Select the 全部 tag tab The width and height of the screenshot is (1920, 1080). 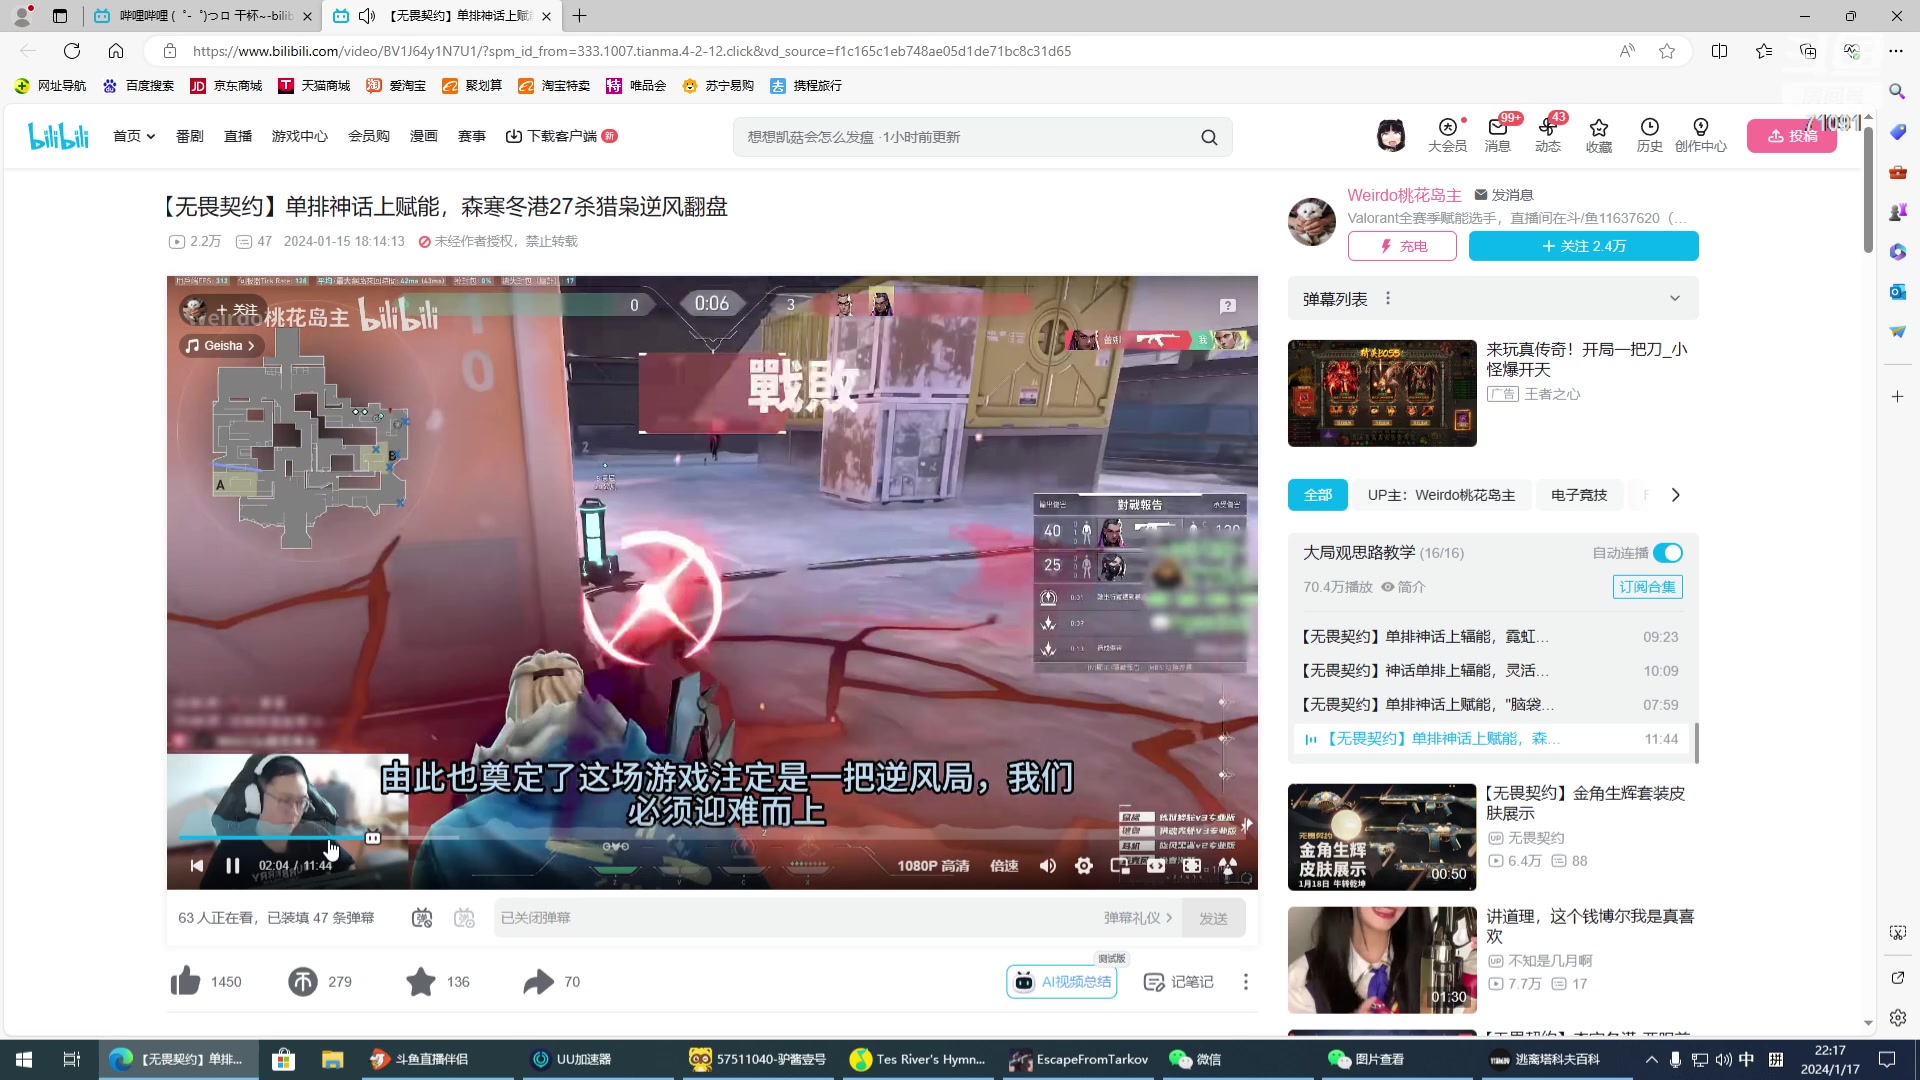1318,495
